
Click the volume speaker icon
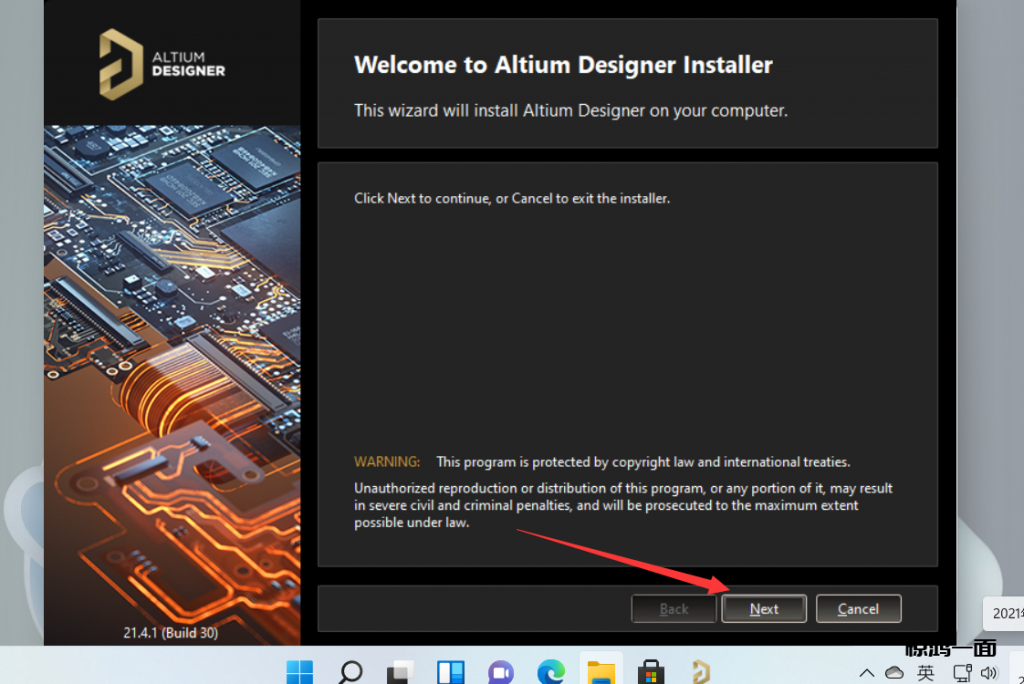click(990, 673)
